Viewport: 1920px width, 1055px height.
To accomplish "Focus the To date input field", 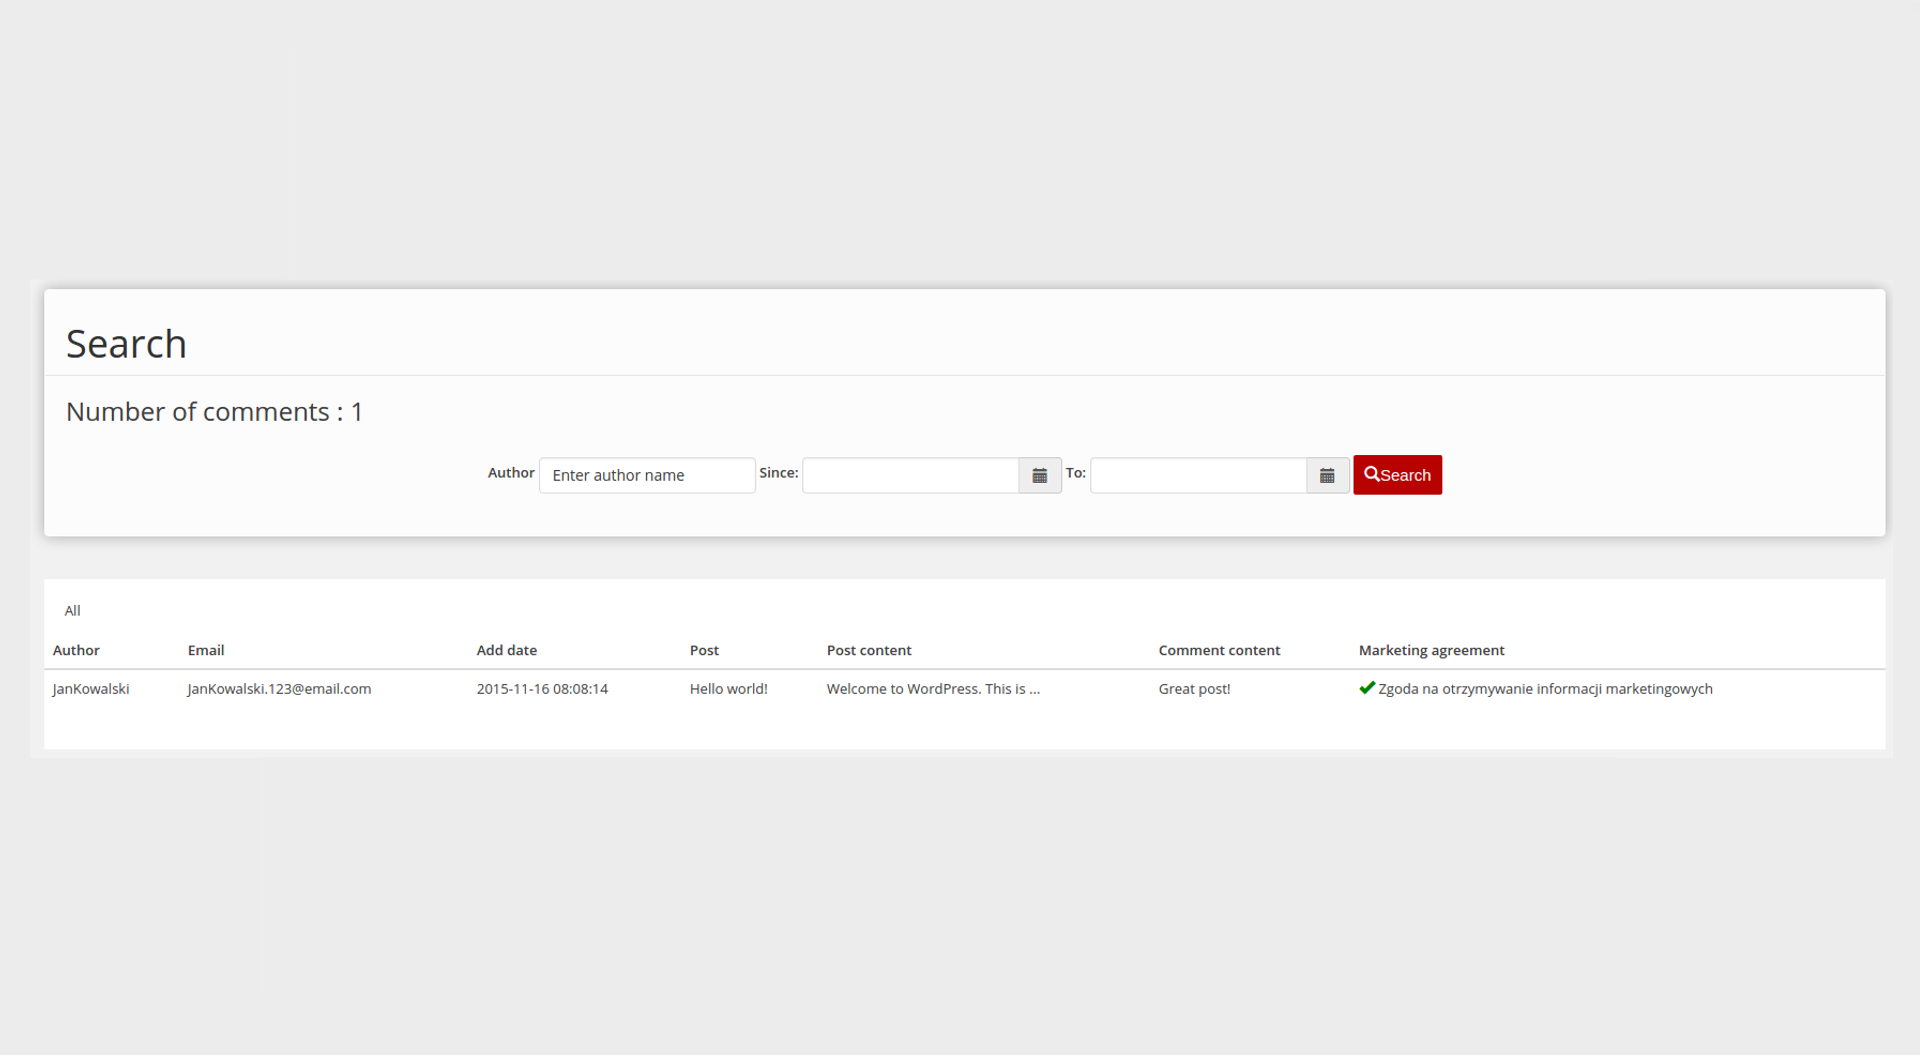I will [x=1198, y=476].
